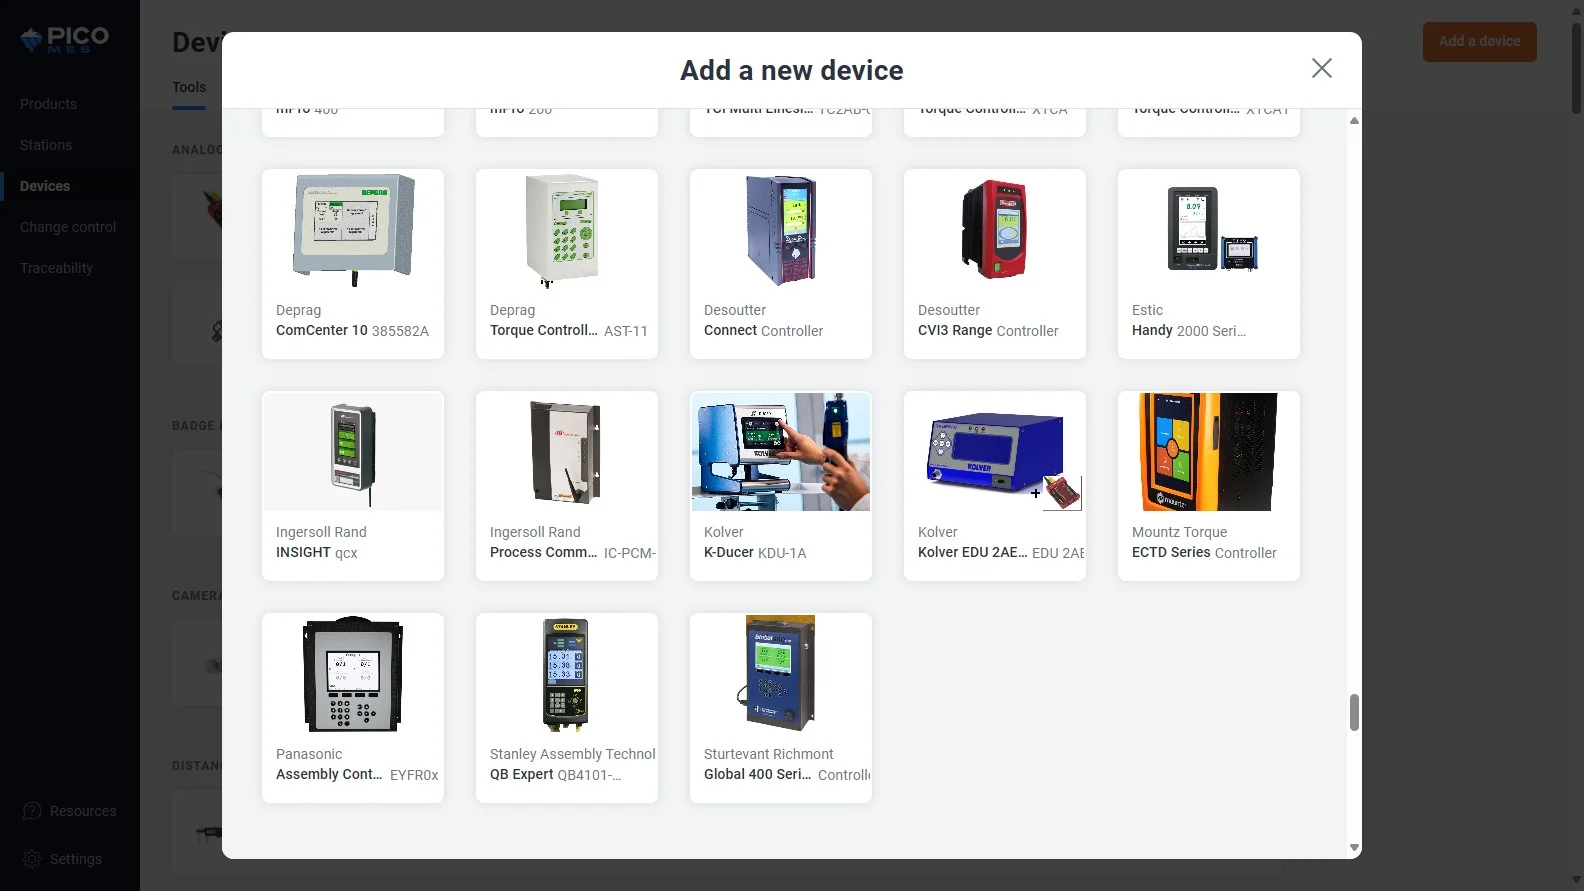Select Sturtevant Richmont Global 400 Series

[781, 708]
